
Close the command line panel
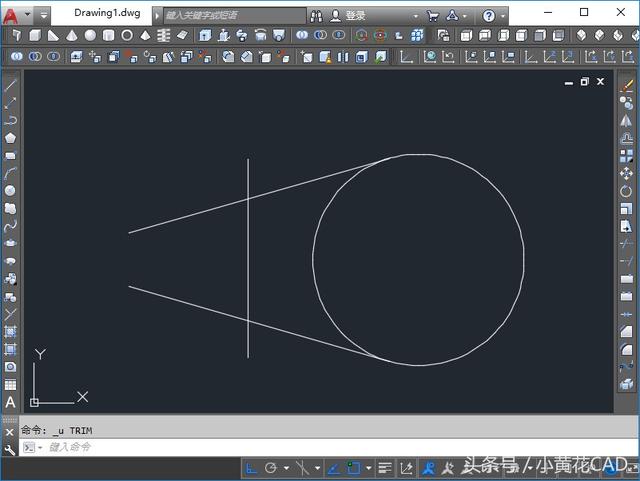(10, 432)
